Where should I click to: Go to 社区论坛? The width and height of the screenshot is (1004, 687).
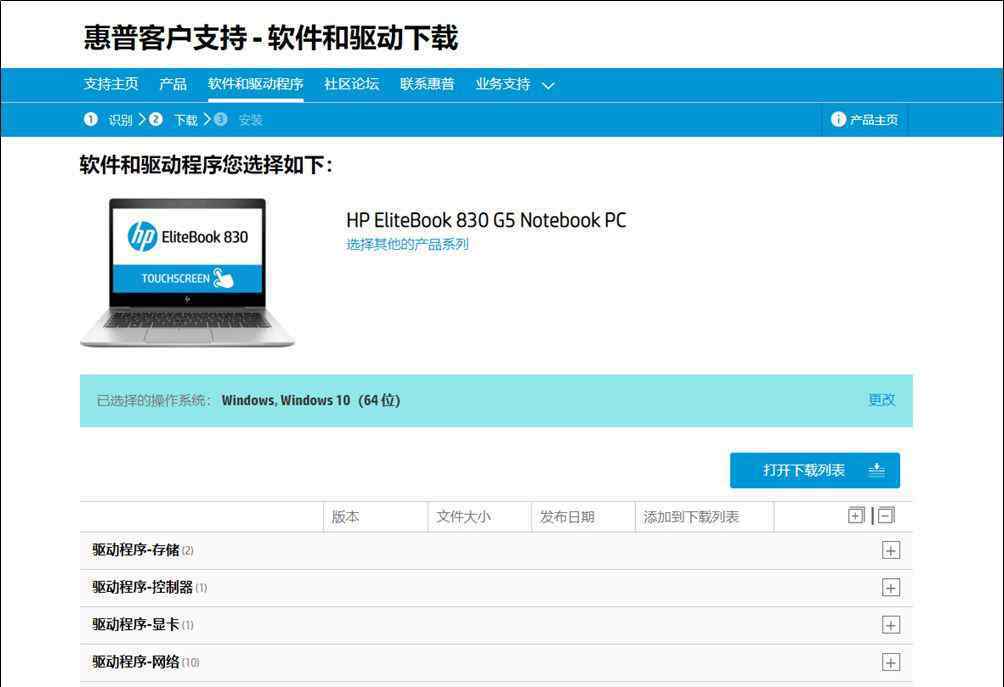(x=352, y=84)
